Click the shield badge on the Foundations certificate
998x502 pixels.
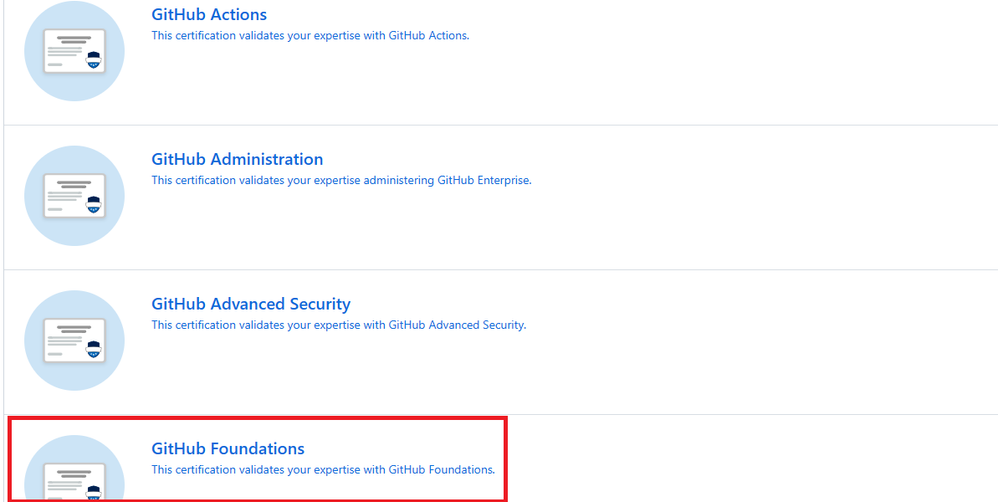95,490
